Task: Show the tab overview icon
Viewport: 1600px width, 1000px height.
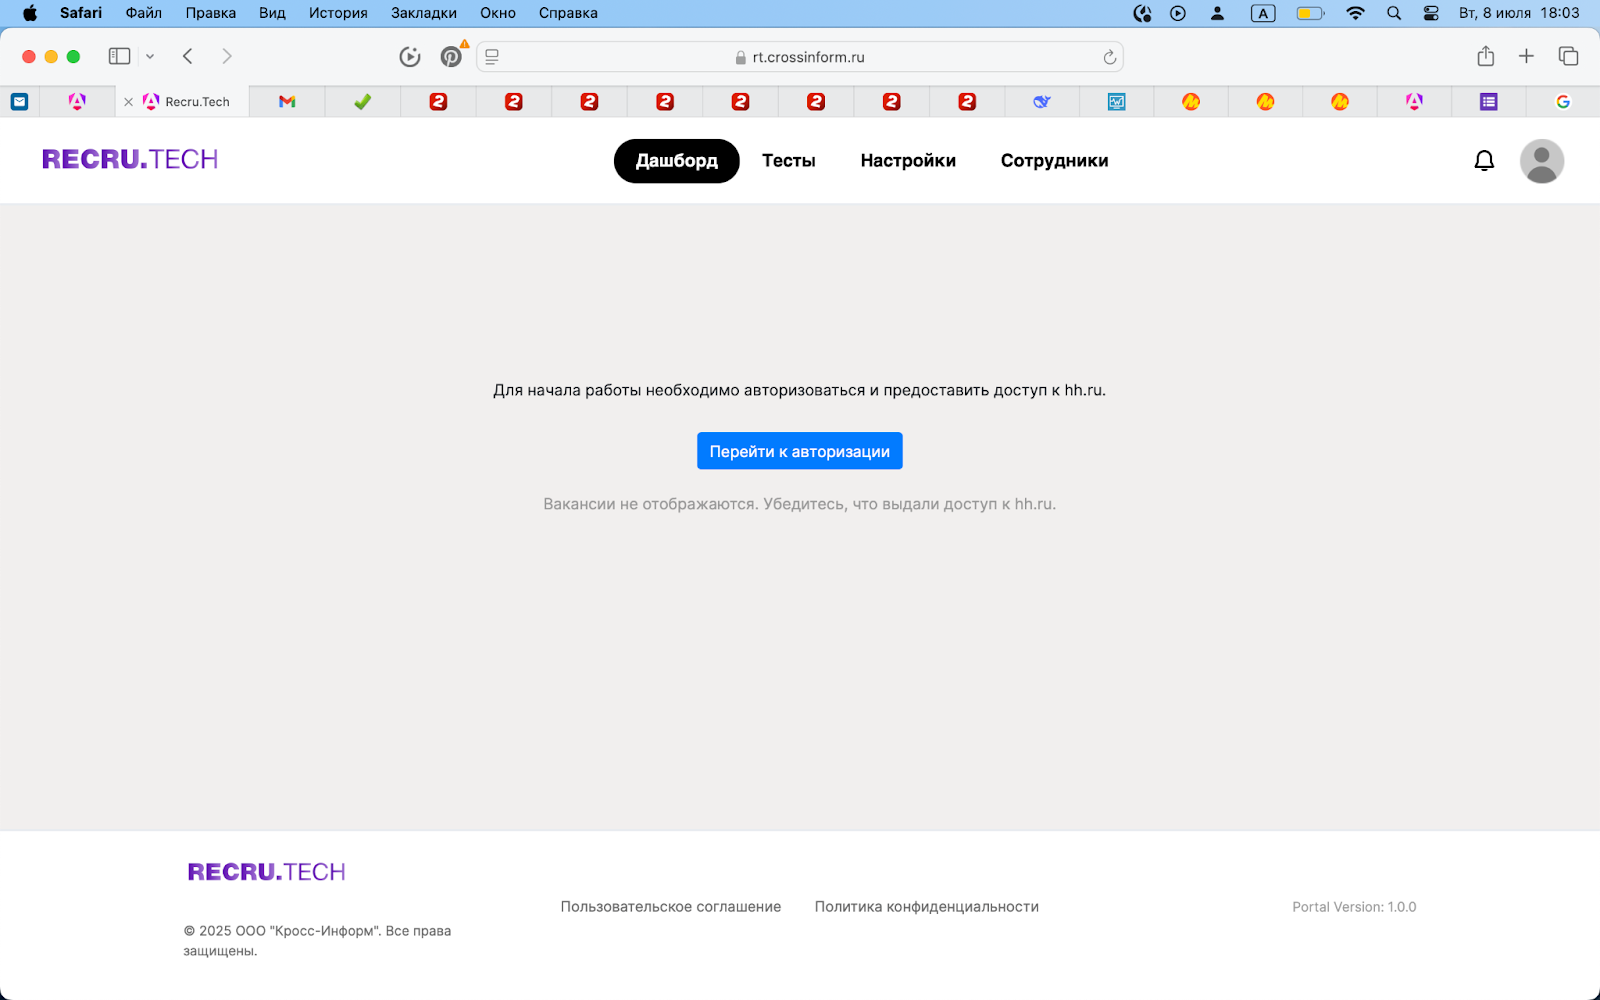Action: click(1568, 56)
